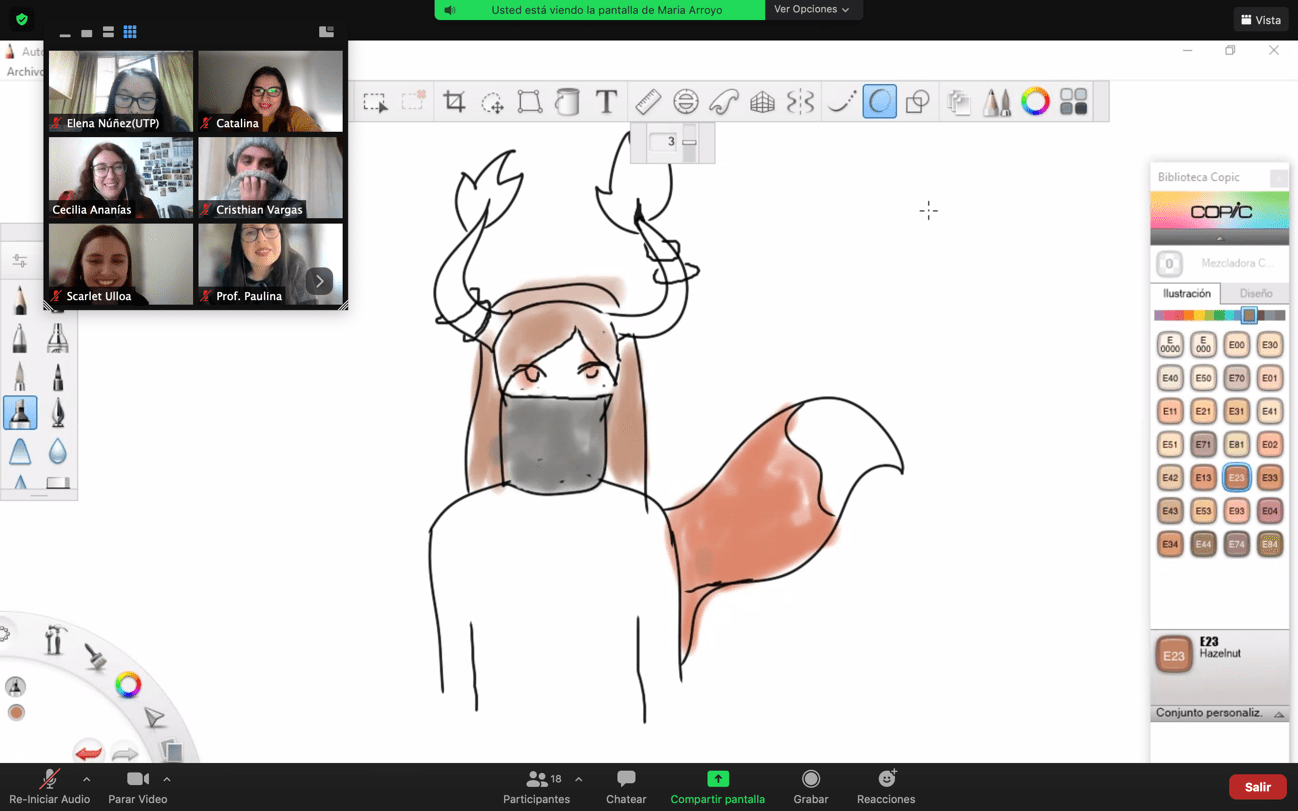1298x811 pixels.
Task: Select the Quick Transform lasso tool
Action: click(492, 102)
